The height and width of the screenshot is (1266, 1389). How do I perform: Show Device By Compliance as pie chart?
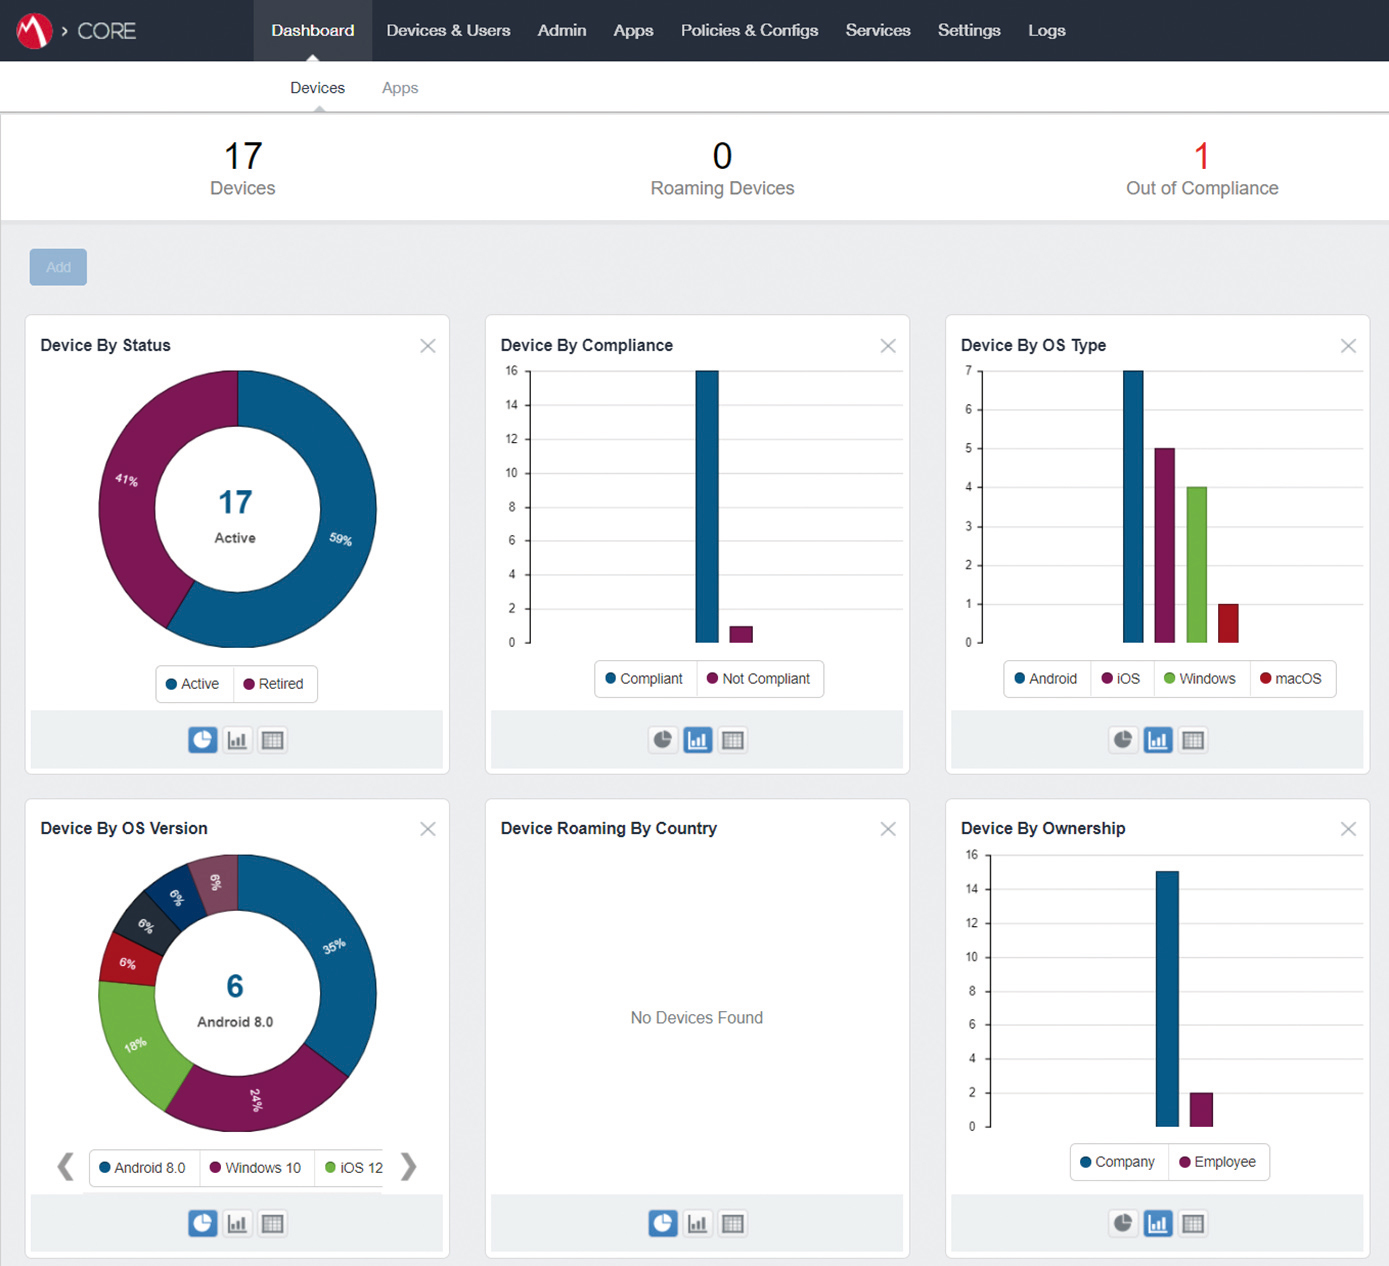pos(663,740)
